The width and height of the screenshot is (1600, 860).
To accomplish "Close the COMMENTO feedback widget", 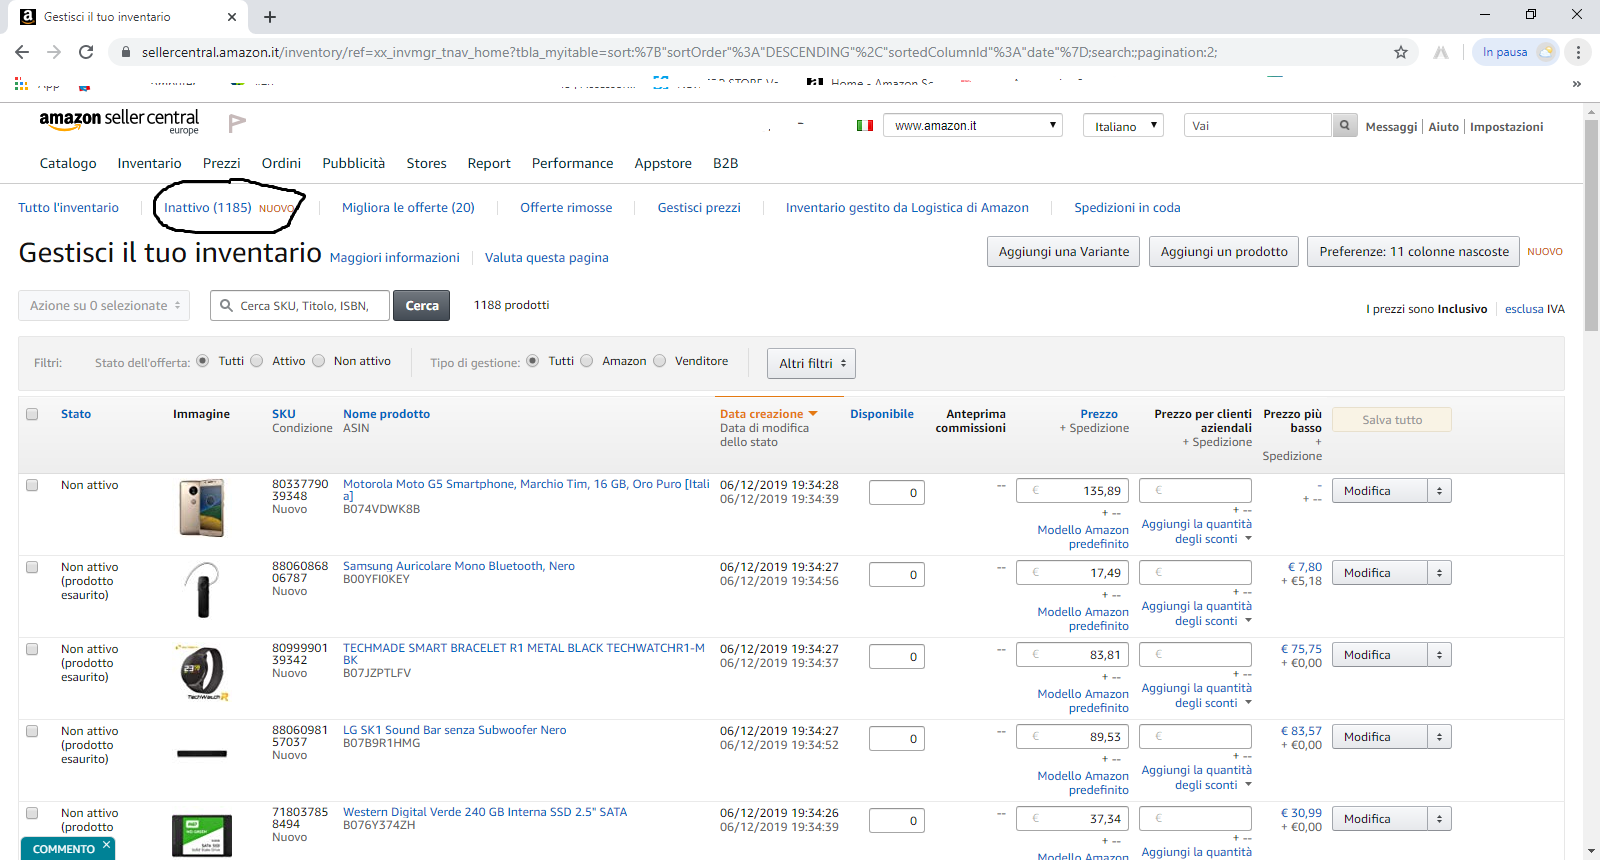I will coord(106,845).
